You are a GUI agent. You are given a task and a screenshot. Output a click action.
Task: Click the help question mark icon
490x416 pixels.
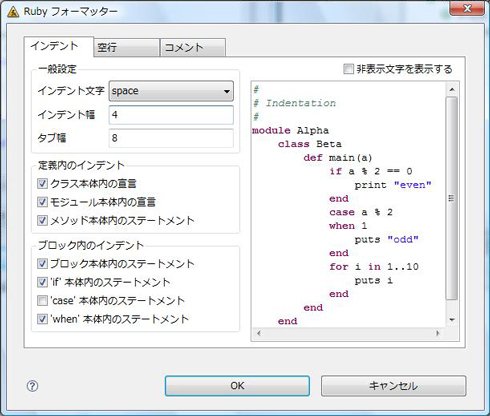click(32, 386)
